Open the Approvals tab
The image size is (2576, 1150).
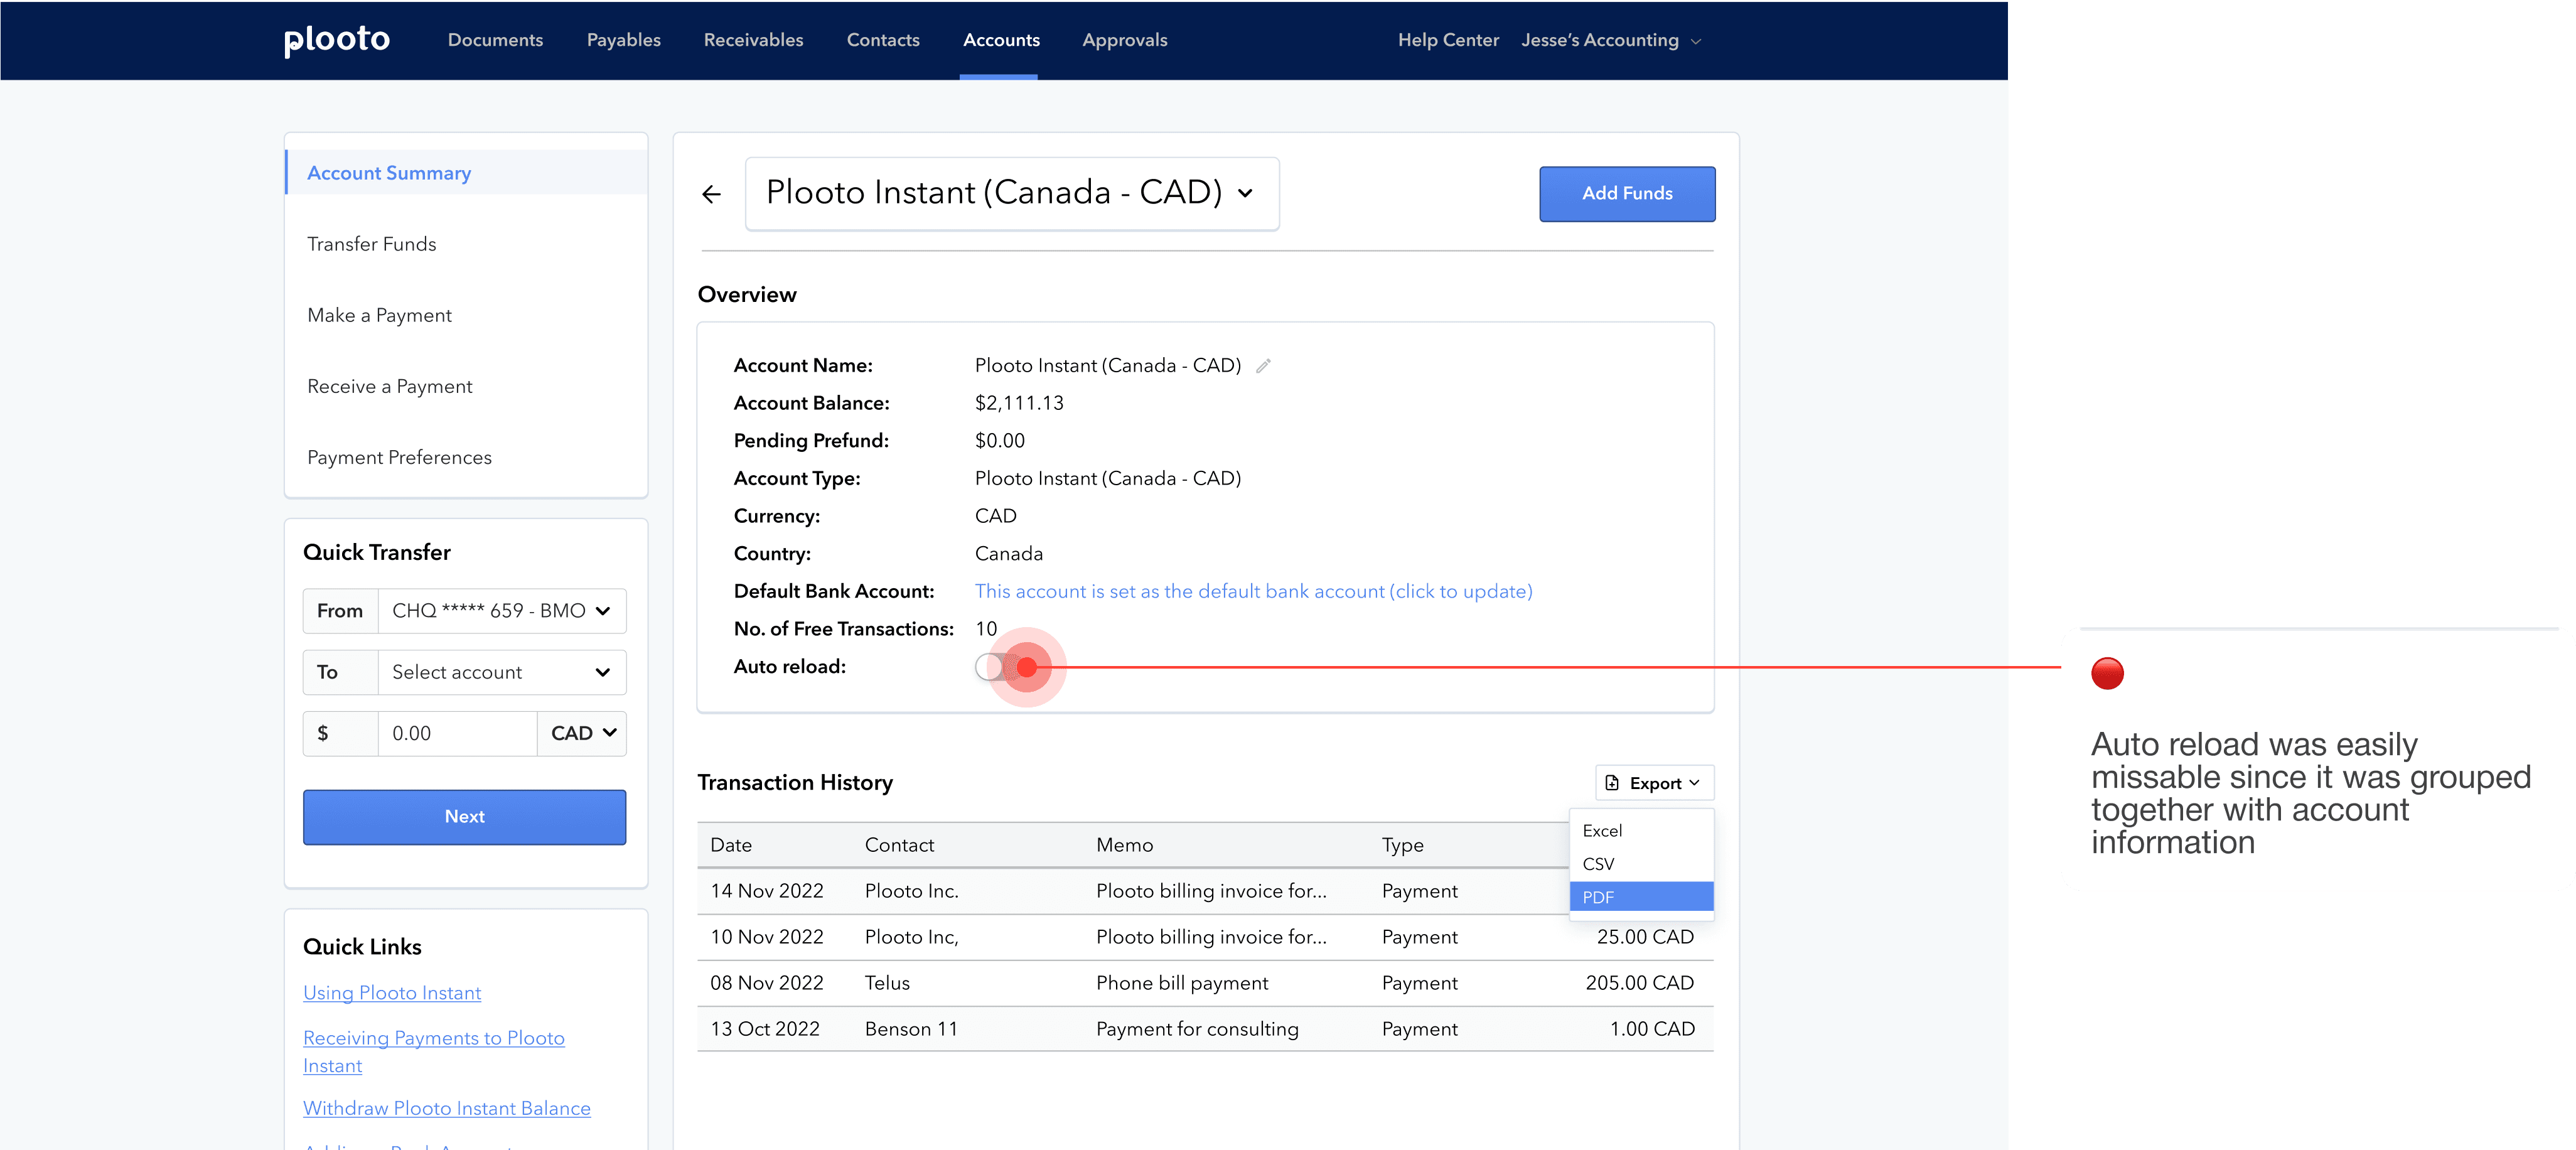coord(1124,40)
